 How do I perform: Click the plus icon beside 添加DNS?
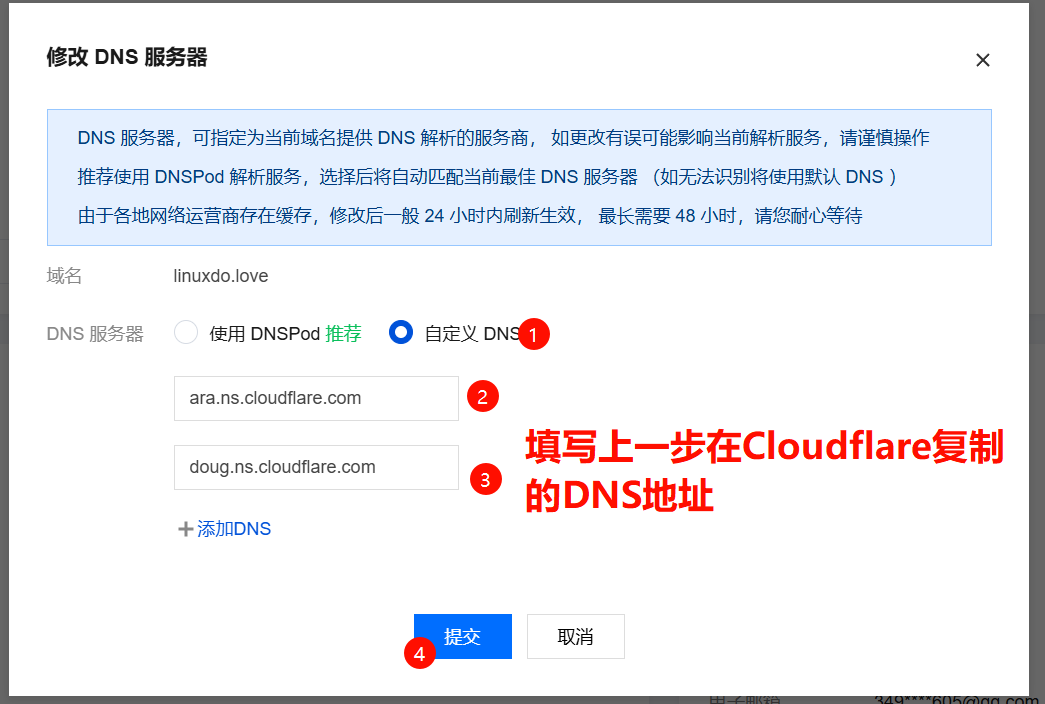click(185, 529)
